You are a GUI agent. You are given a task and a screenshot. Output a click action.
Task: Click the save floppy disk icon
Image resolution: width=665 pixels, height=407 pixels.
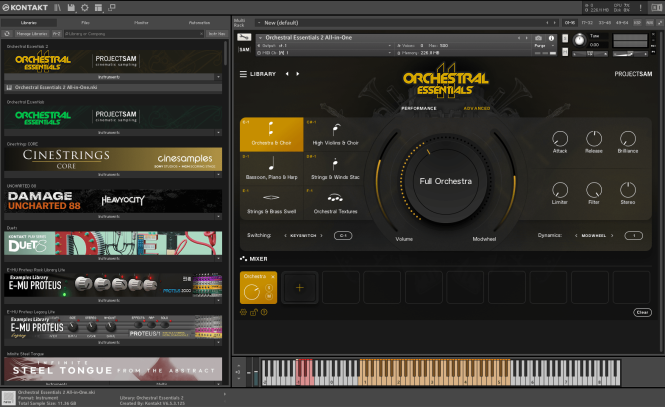click(71, 7)
